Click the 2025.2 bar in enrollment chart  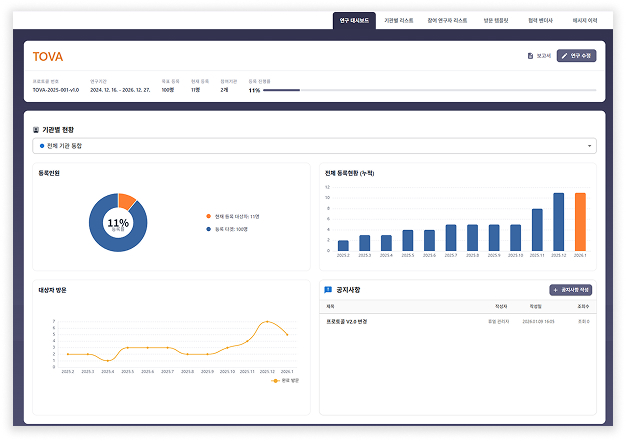click(x=343, y=245)
